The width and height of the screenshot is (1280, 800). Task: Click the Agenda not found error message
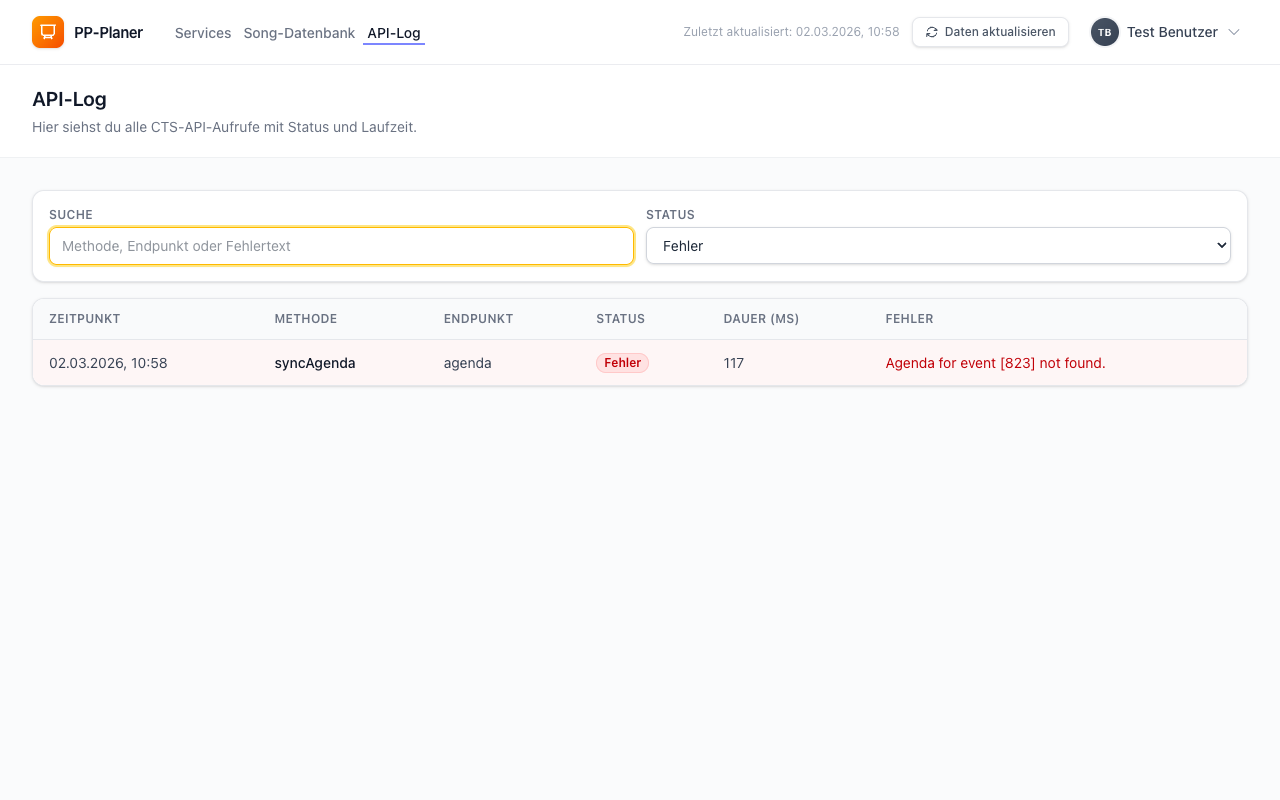pyautogui.click(x=995, y=363)
